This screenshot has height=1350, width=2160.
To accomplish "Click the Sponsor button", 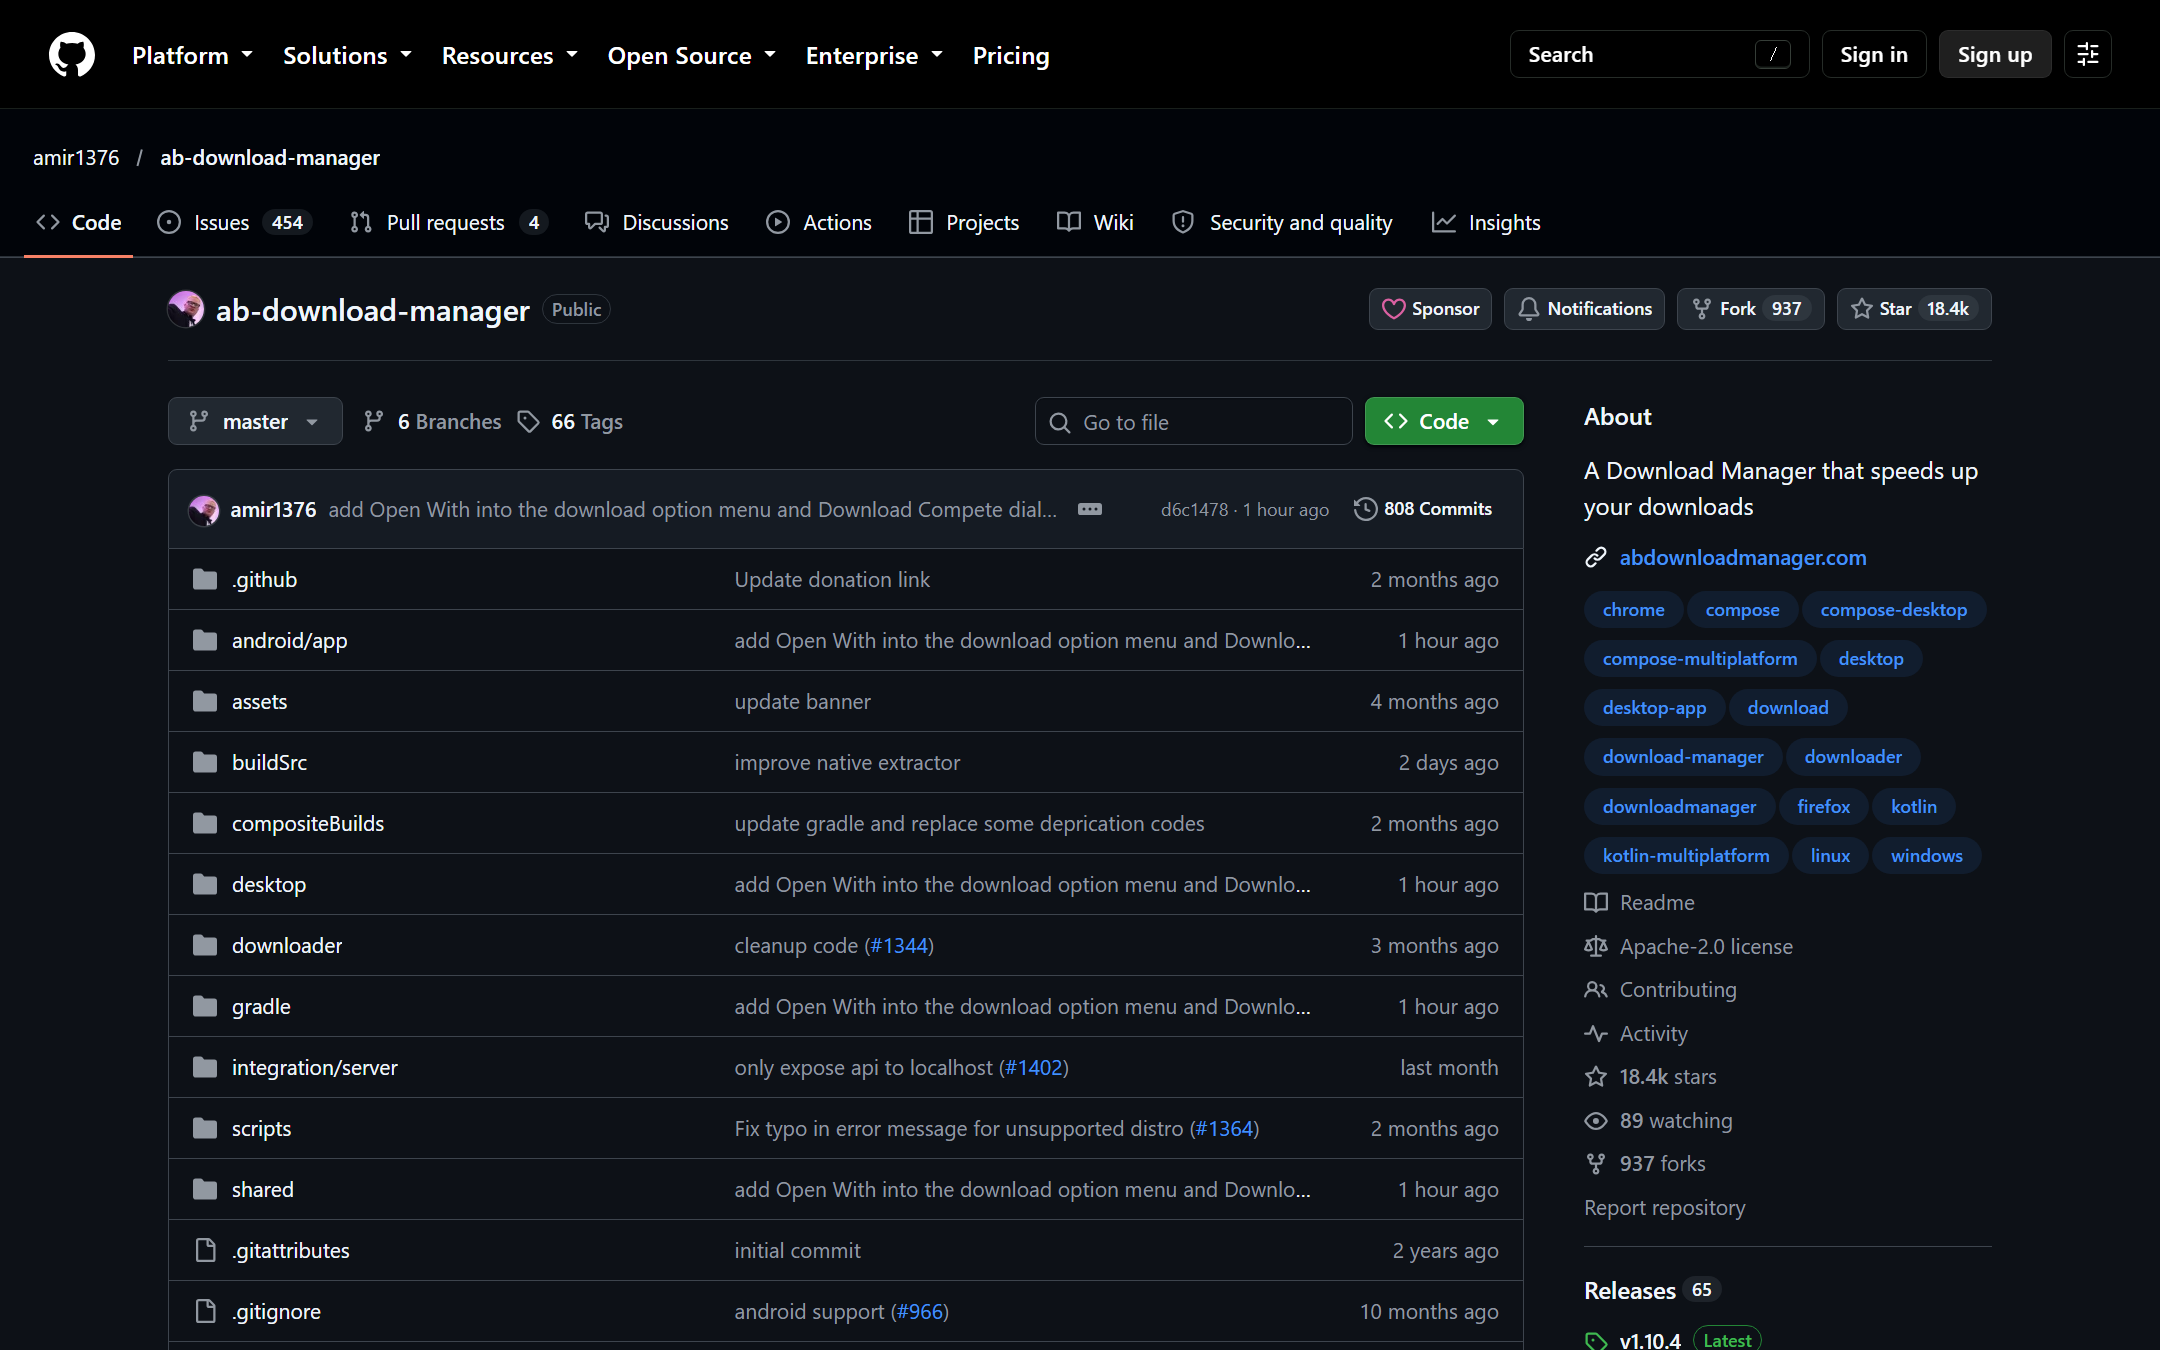I will 1430,309.
